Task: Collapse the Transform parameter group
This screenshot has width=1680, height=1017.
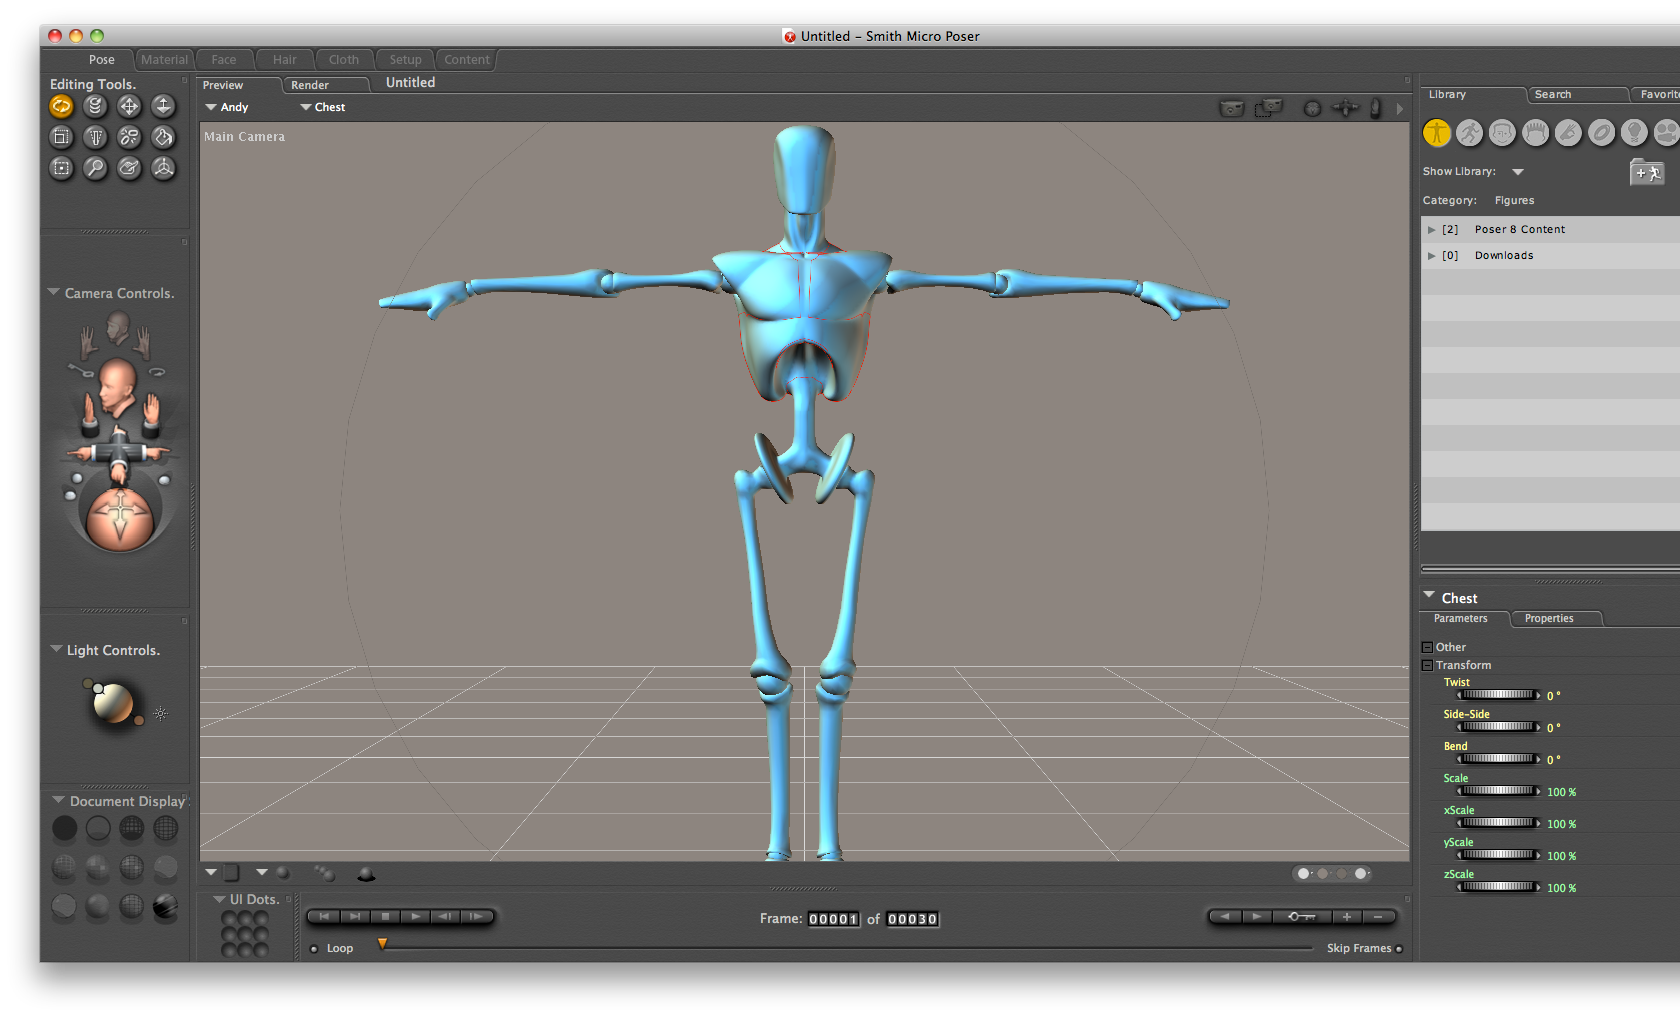Action: tap(1427, 665)
